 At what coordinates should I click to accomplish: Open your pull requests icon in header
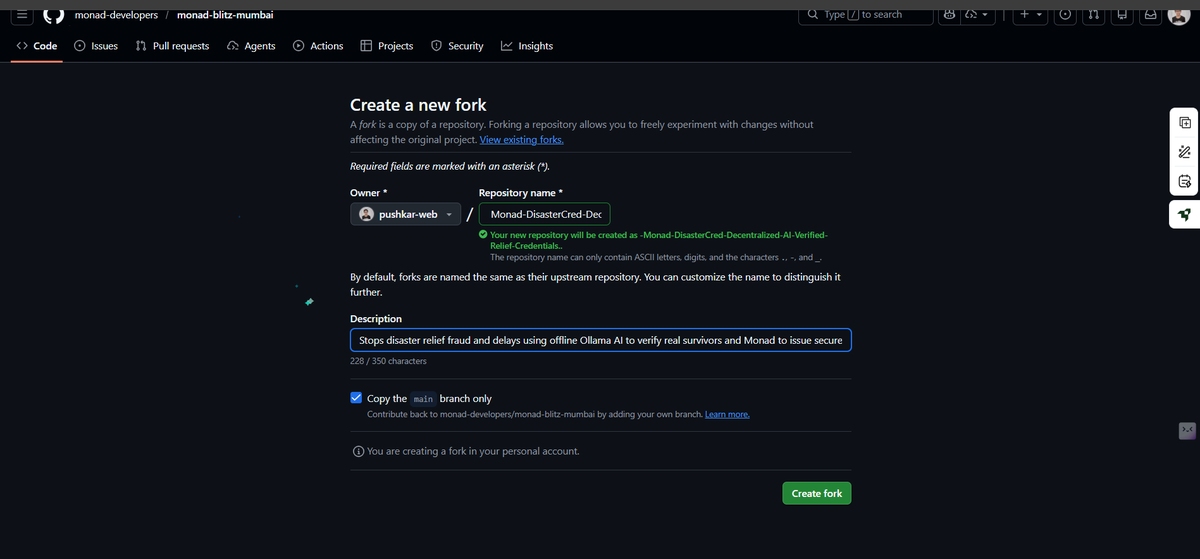[1094, 15]
